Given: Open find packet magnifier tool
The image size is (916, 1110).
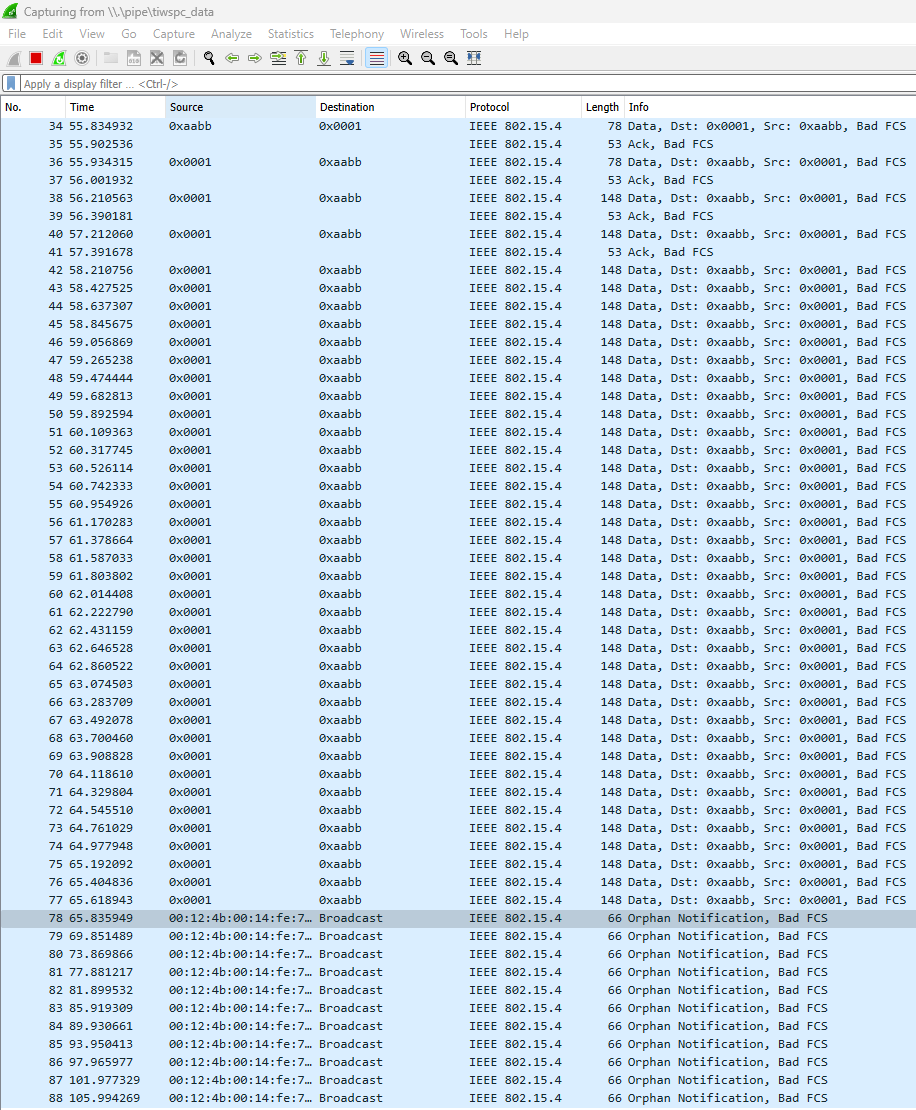Looking at the screenshot, I should [209, 58].
